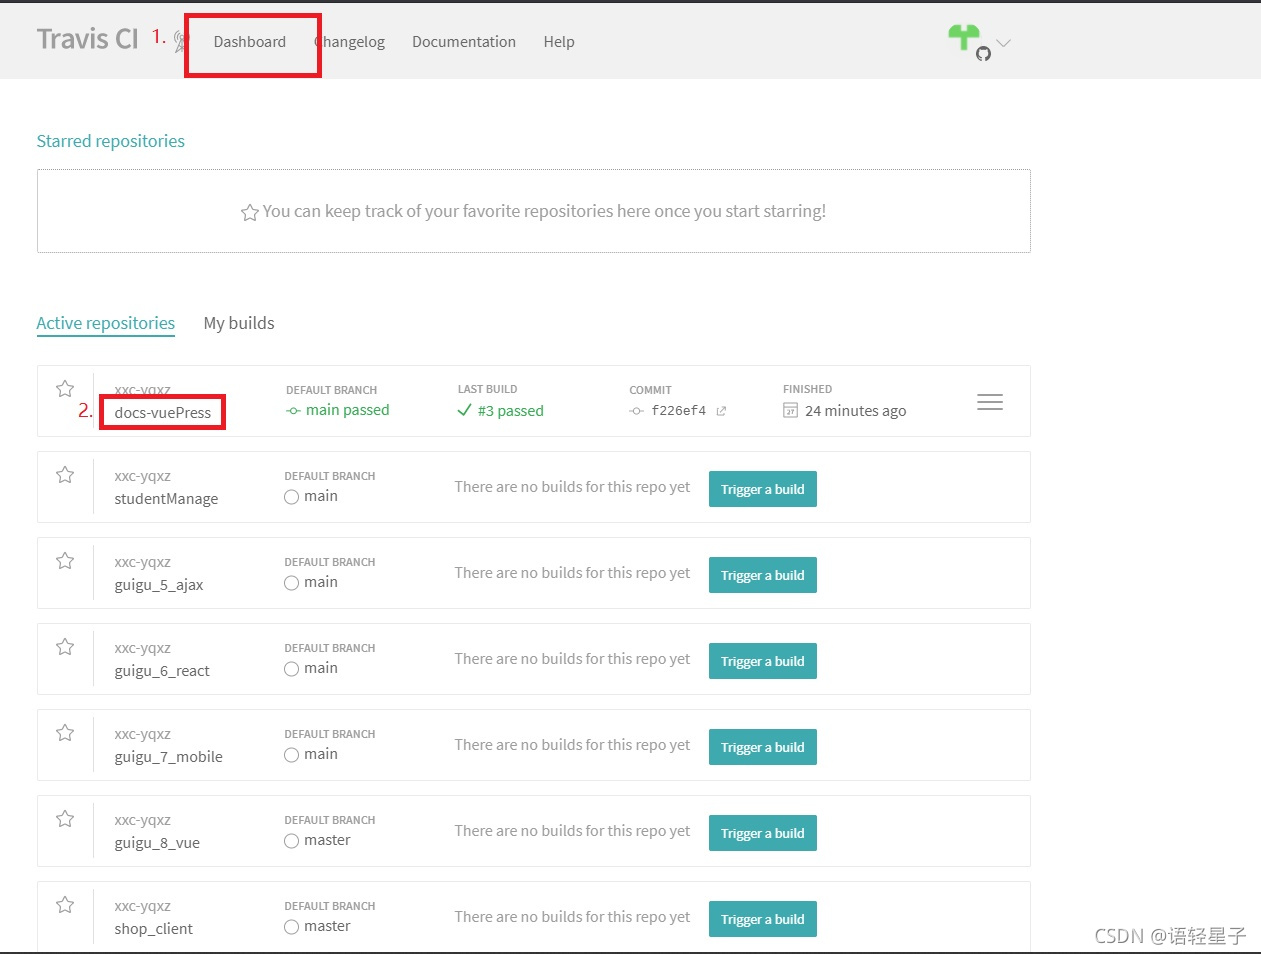Star the studentManage repository
1261x954 pixels.
click(x=65, y=474)
